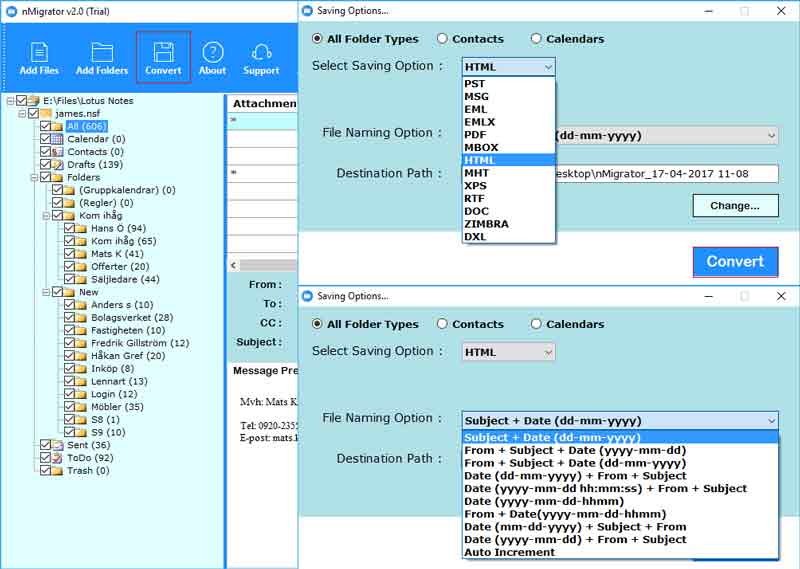Click the Möbler (35) folder icon
Screen dimensions: 800x569
81,407
